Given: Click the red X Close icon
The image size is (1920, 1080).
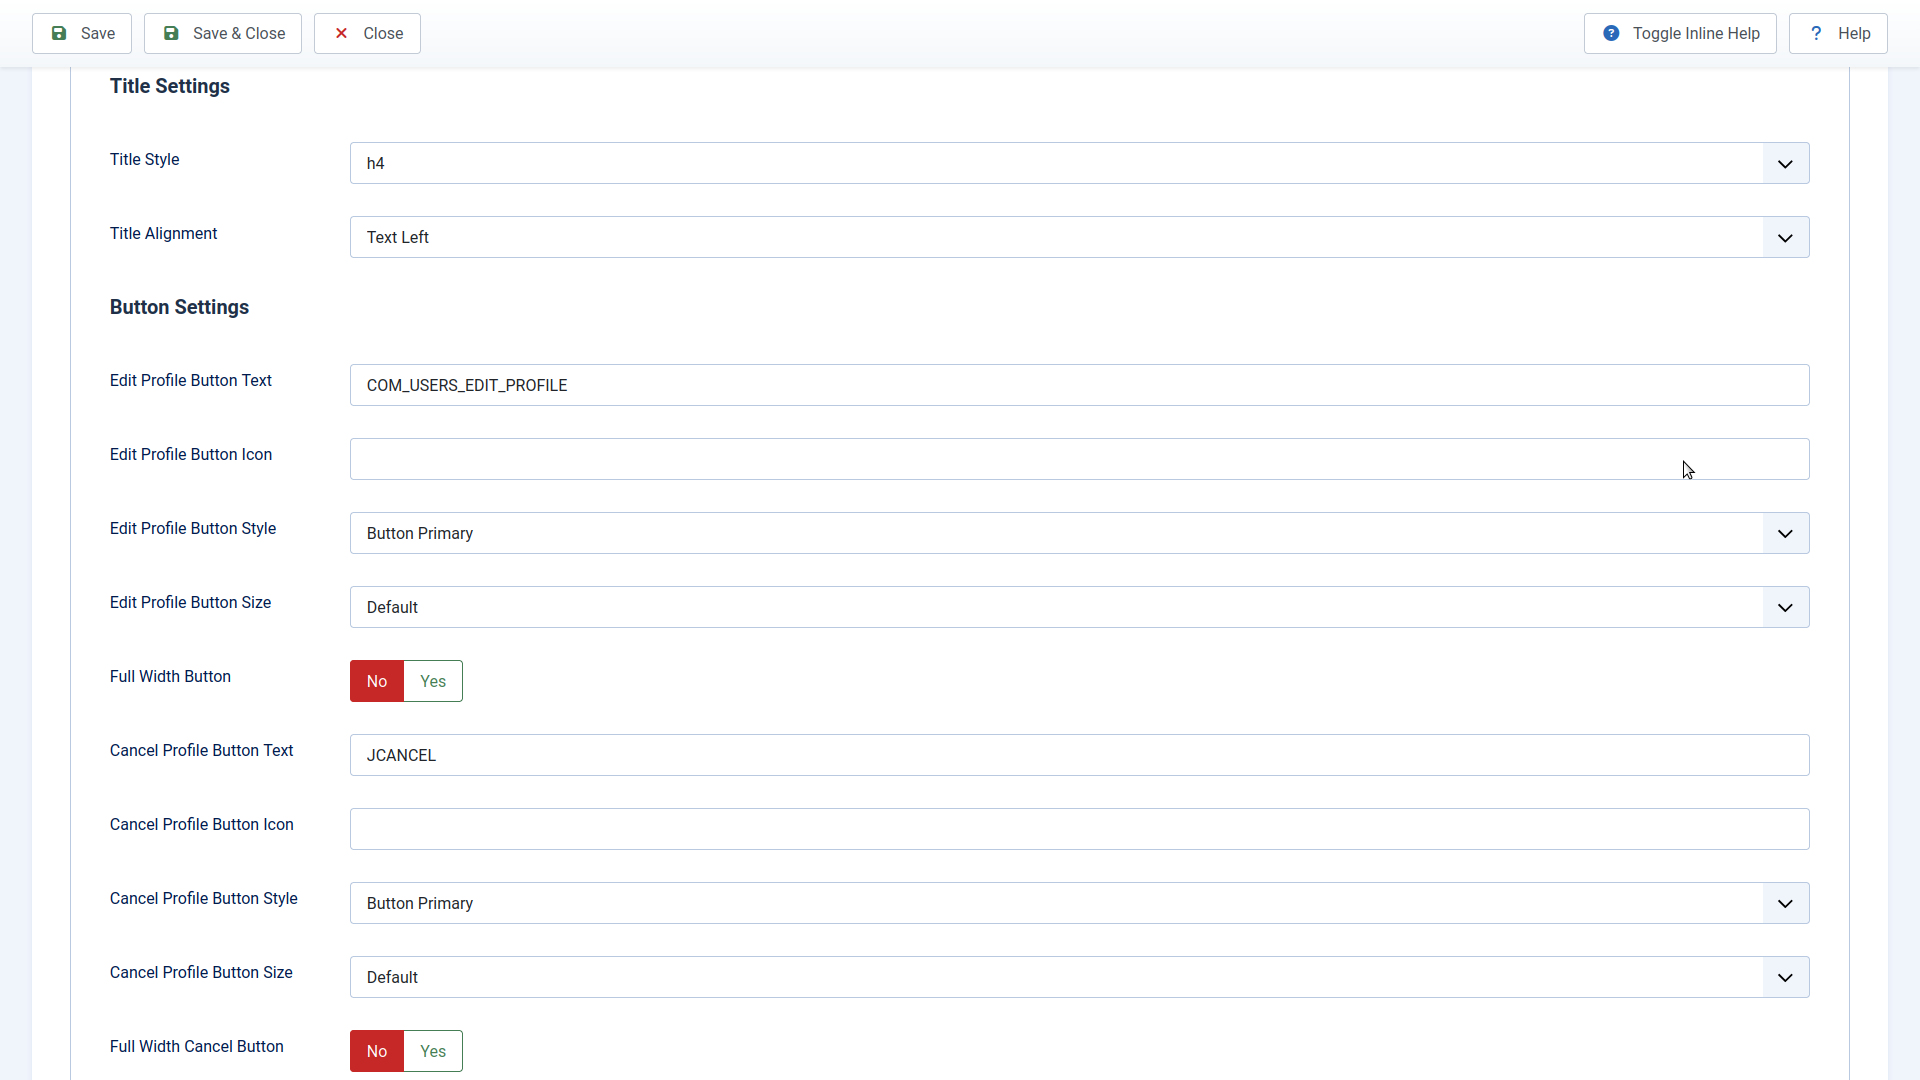Looking at the screenshot, I should [x=342, y=34].
